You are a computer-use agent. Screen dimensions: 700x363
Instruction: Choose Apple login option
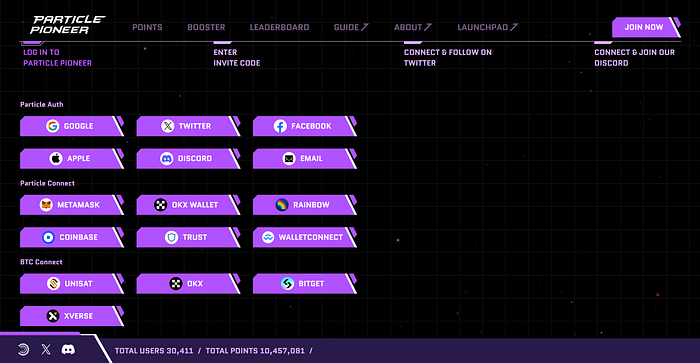point(71,159)
